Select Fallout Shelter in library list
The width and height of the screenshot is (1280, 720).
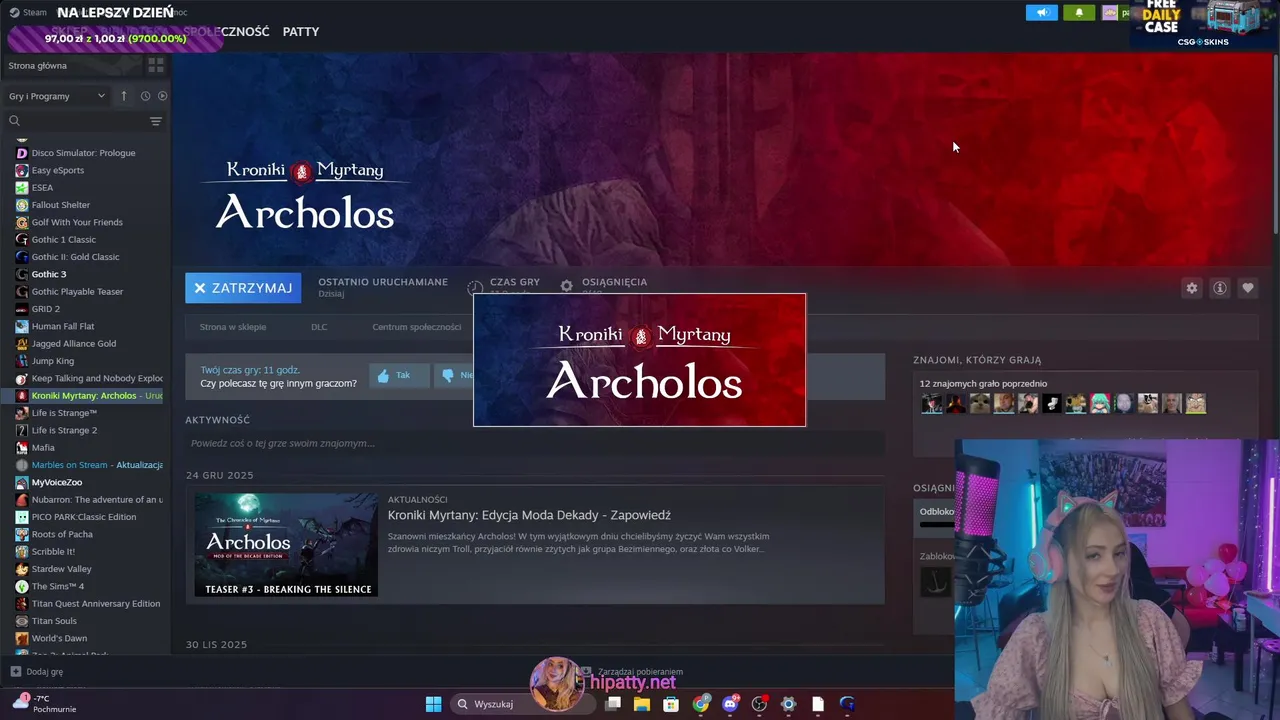point(61,205)
